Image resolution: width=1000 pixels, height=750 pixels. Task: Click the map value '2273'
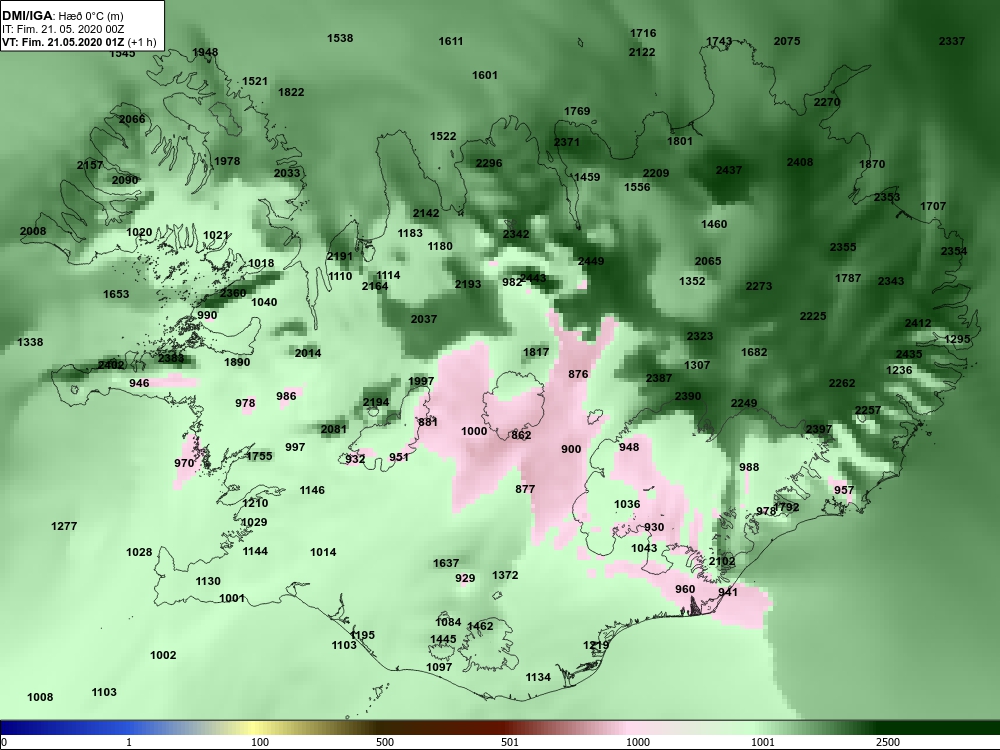[x=759, y=286]
